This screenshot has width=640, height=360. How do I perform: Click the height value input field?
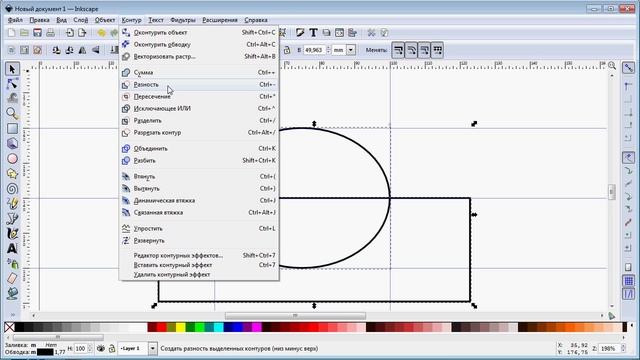[314, 50]
